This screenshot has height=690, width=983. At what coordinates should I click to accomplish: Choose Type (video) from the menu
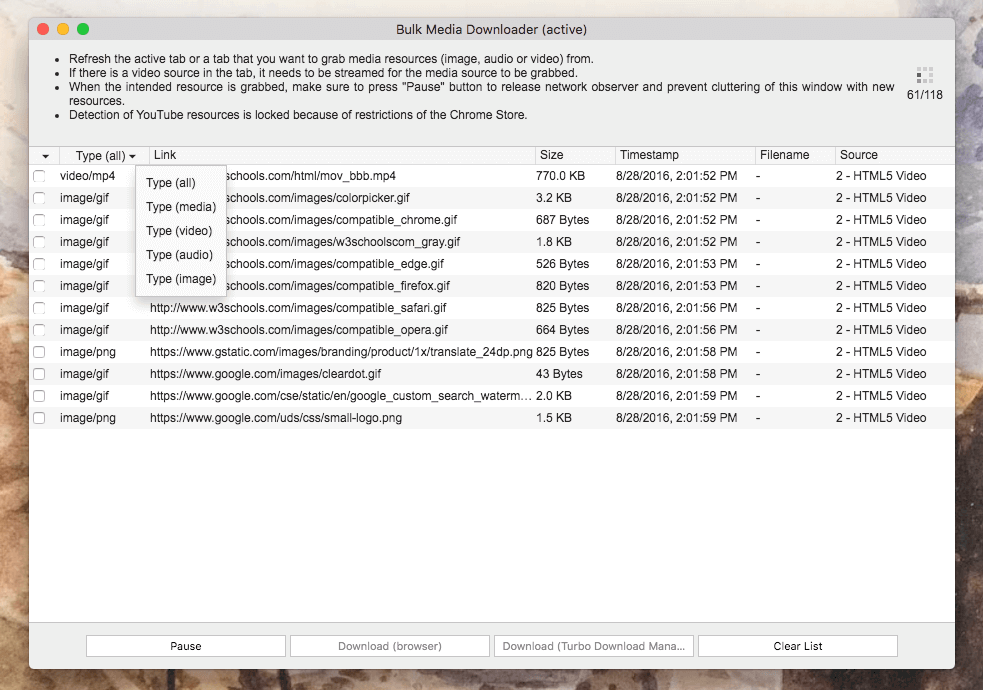179,231
